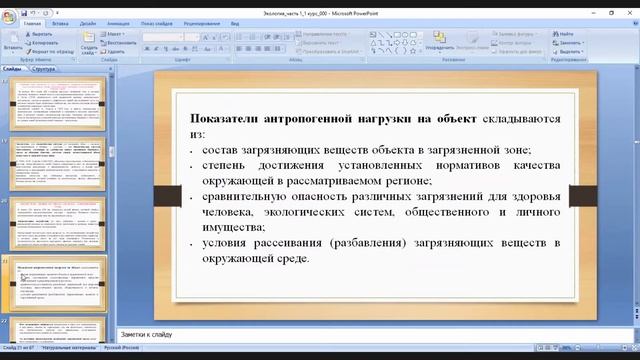Align text right in paragraph group

pos(258,49)
